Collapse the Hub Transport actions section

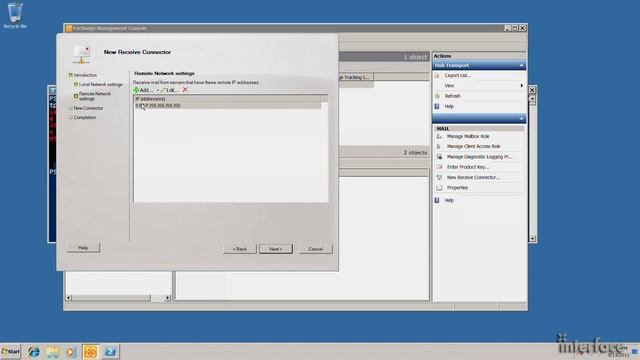pyautogui.click(x=521, y=66)
